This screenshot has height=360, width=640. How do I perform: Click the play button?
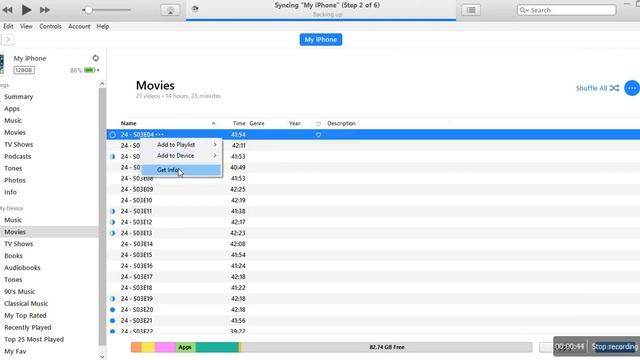click(x=26, y=9)
